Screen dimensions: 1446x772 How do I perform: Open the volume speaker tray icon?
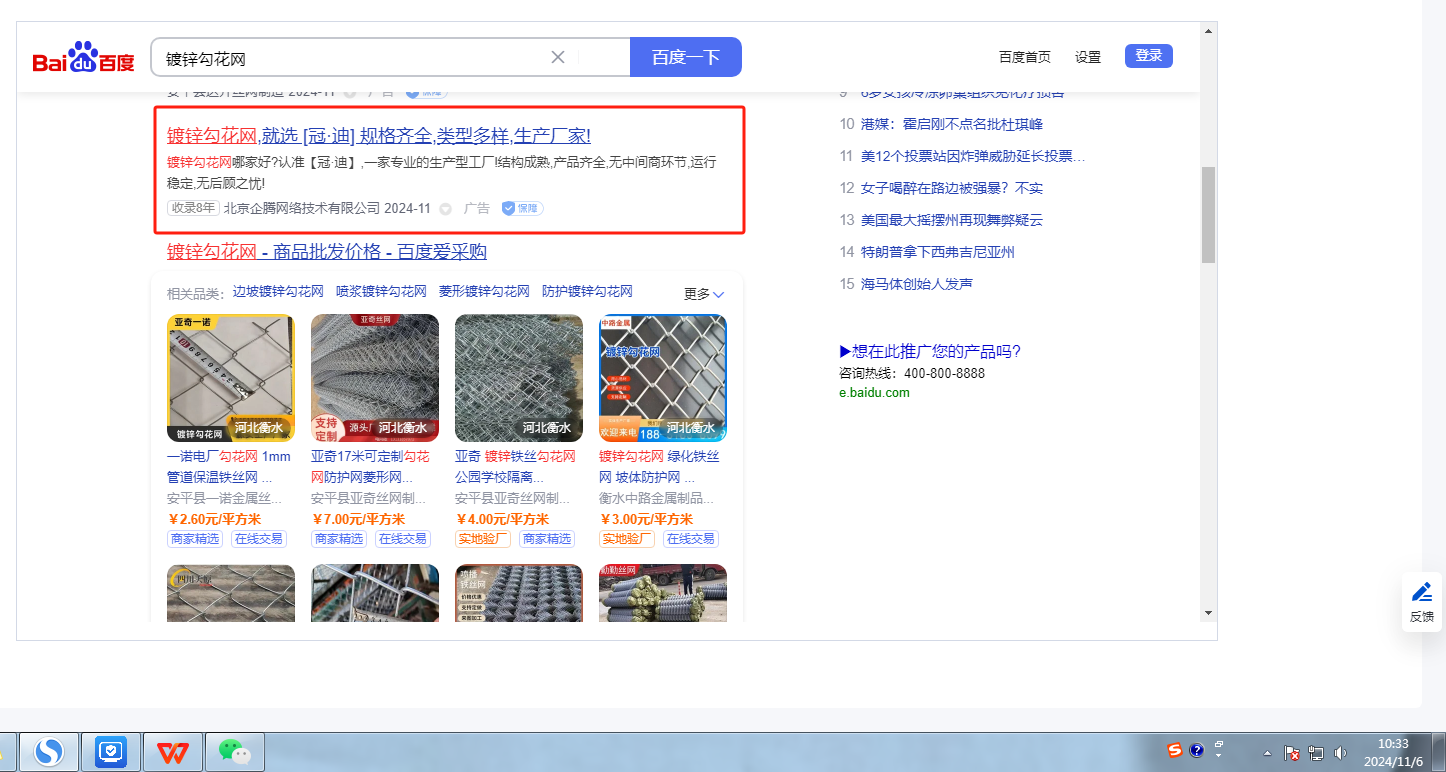1340,753
